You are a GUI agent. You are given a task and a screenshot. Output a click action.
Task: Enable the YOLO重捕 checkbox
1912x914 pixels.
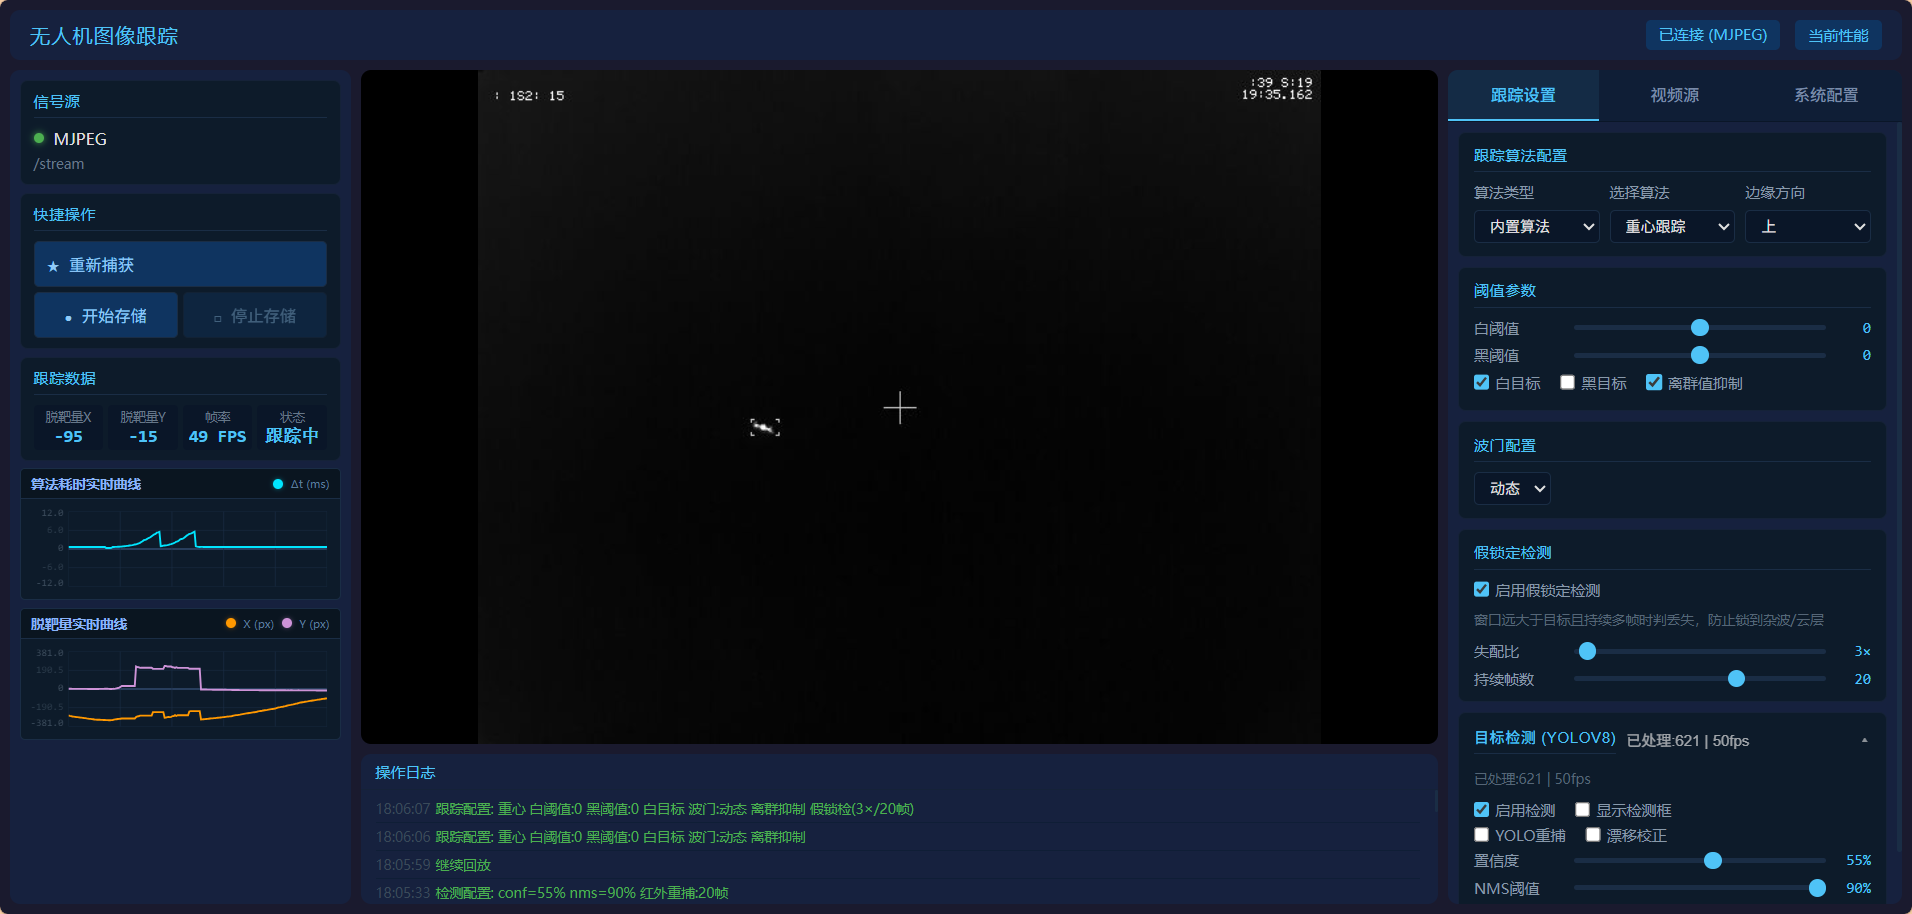[1482, 834]
